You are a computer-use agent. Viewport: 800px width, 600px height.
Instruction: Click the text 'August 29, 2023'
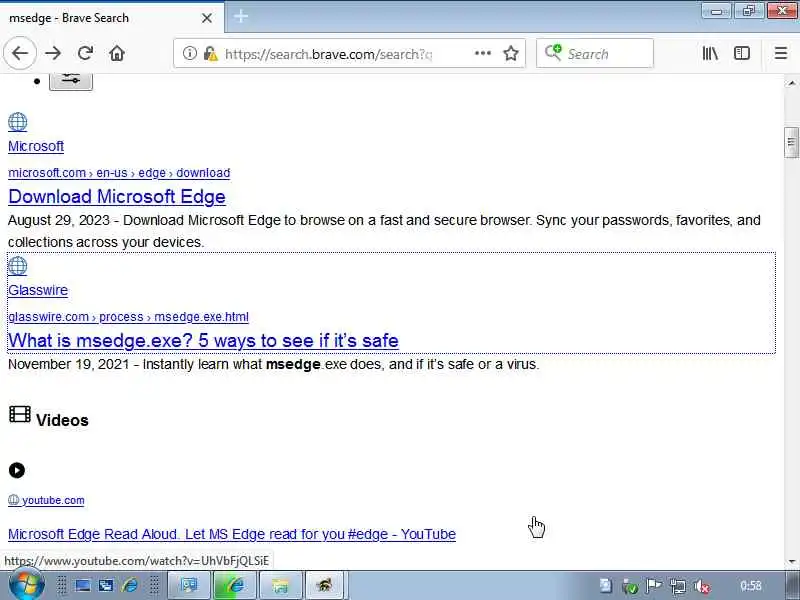(x=59, y=220)
